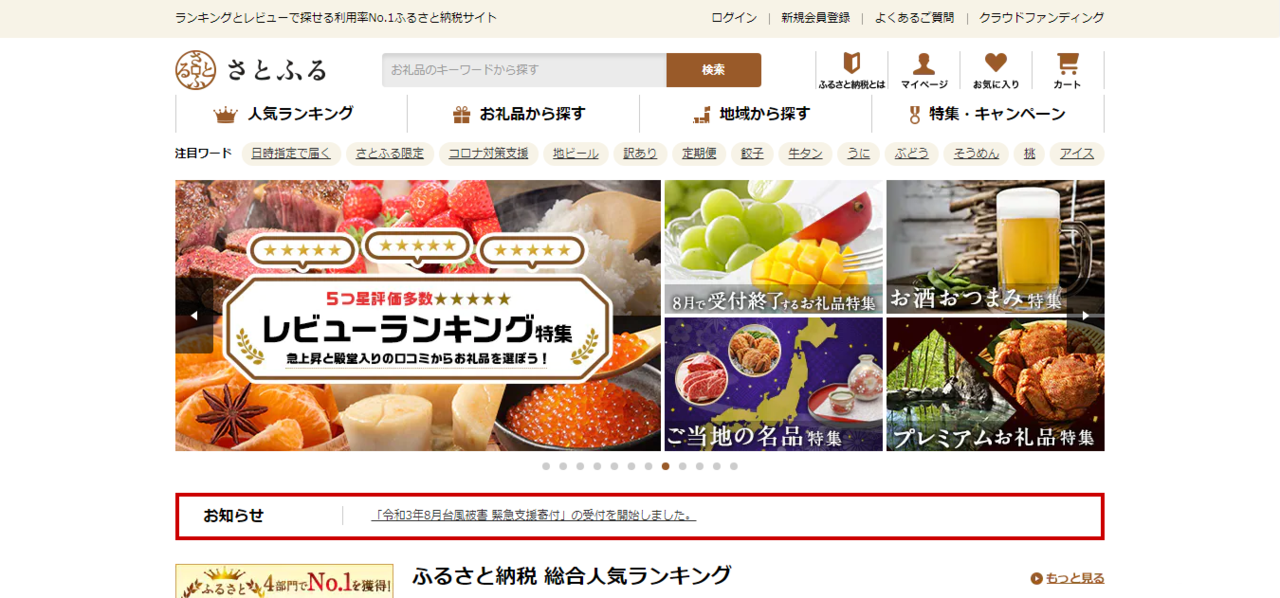The image size is (1280, 598).
Task: Open the お礼品から探す menu
Action: 523,114
